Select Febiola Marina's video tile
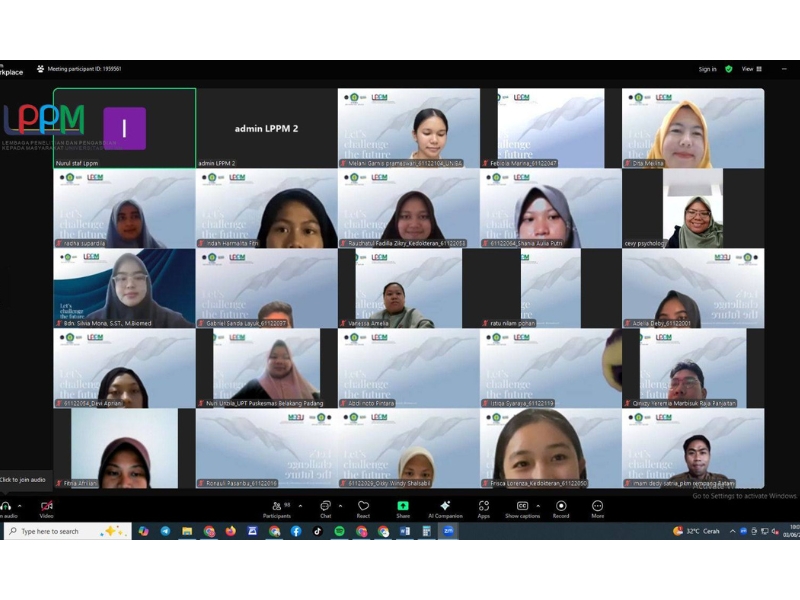The width and height of the screenshot is (800, 600). pos(551,128)
